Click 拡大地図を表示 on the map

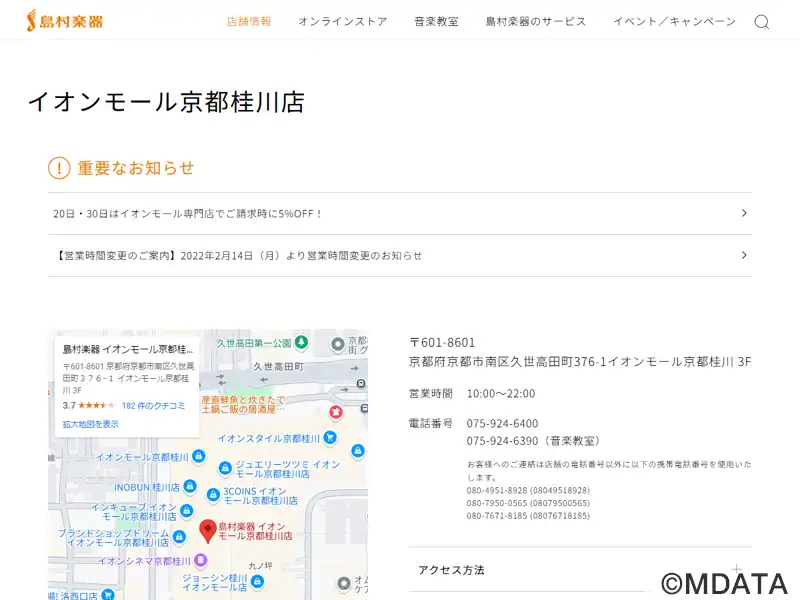[90, 424]
